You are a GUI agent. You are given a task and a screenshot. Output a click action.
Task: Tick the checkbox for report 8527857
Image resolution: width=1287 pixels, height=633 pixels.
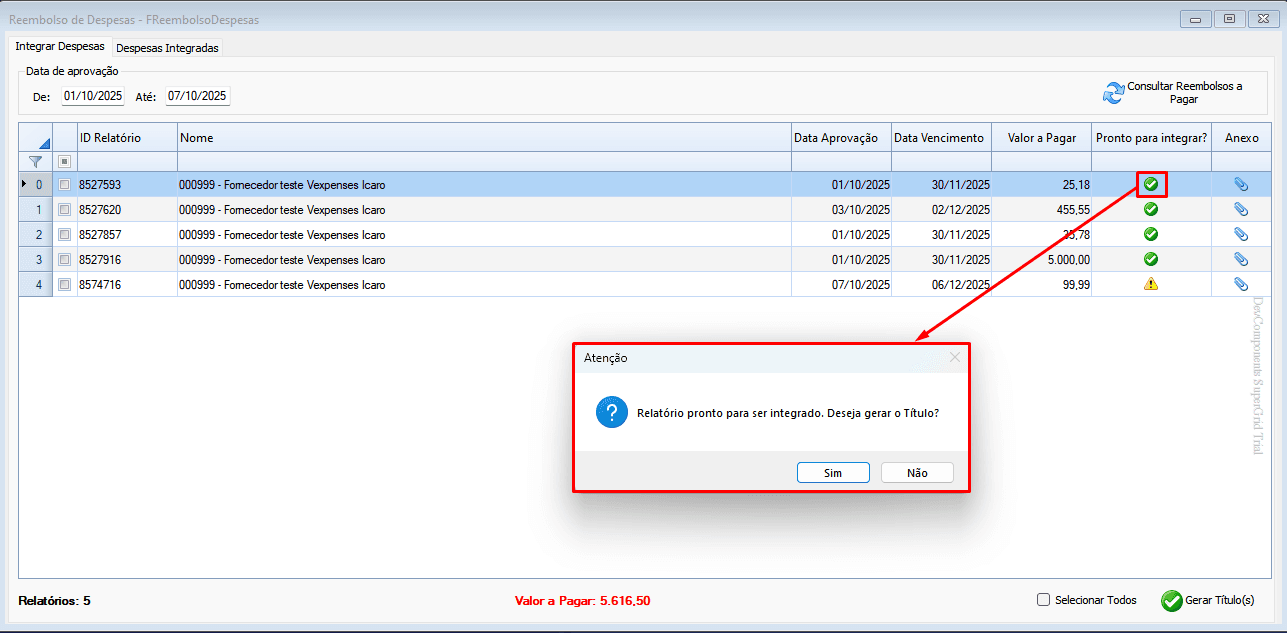(x=64, y=234)
